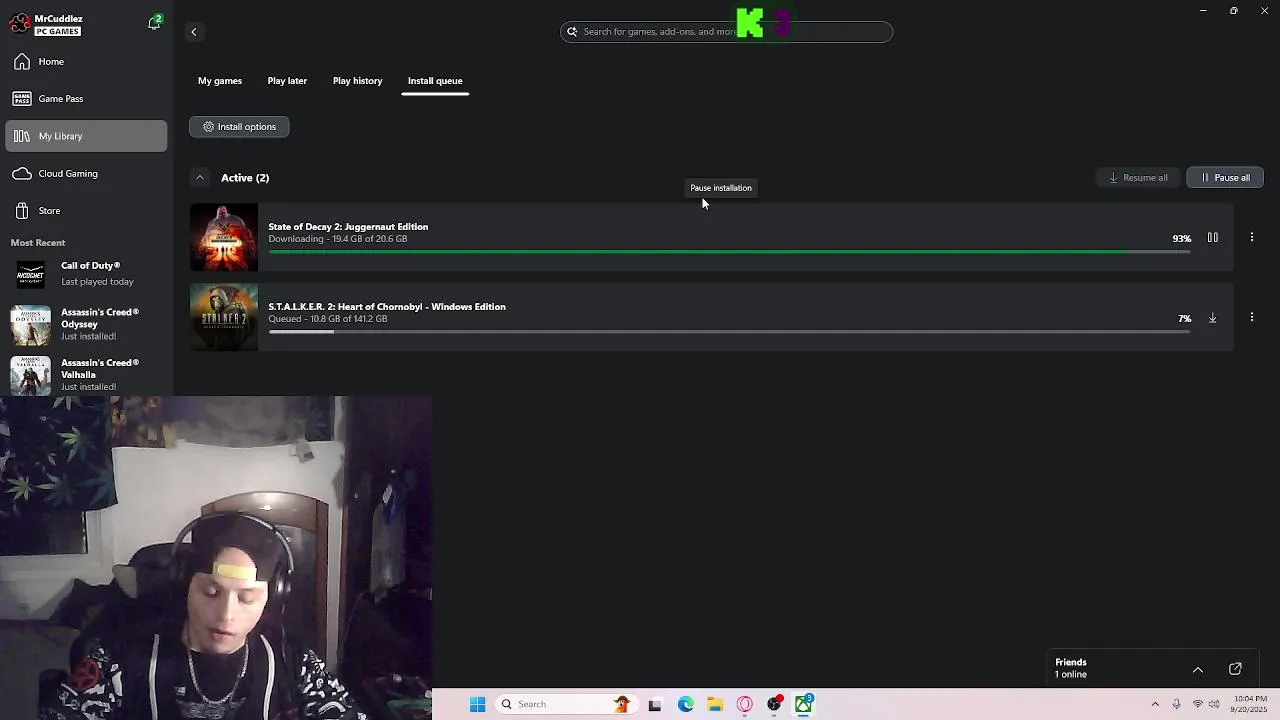
Task: Click Xbox app taskbar icon
Action: (804, 705)
